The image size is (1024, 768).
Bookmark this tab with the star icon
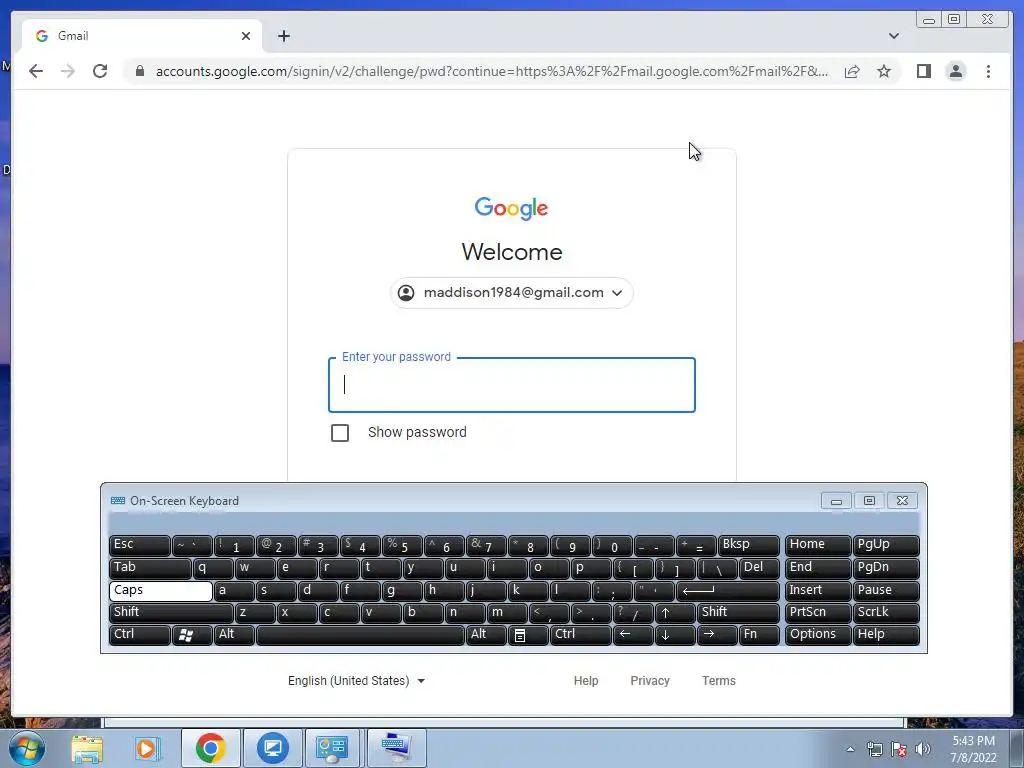884,71
